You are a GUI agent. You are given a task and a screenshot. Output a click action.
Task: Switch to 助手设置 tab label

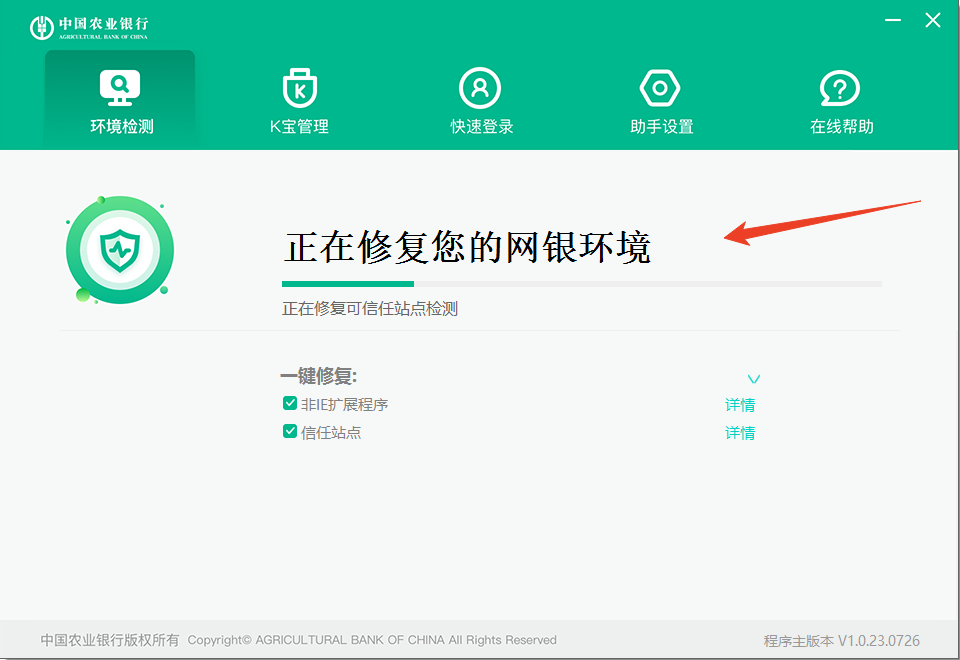pos(662,127)
